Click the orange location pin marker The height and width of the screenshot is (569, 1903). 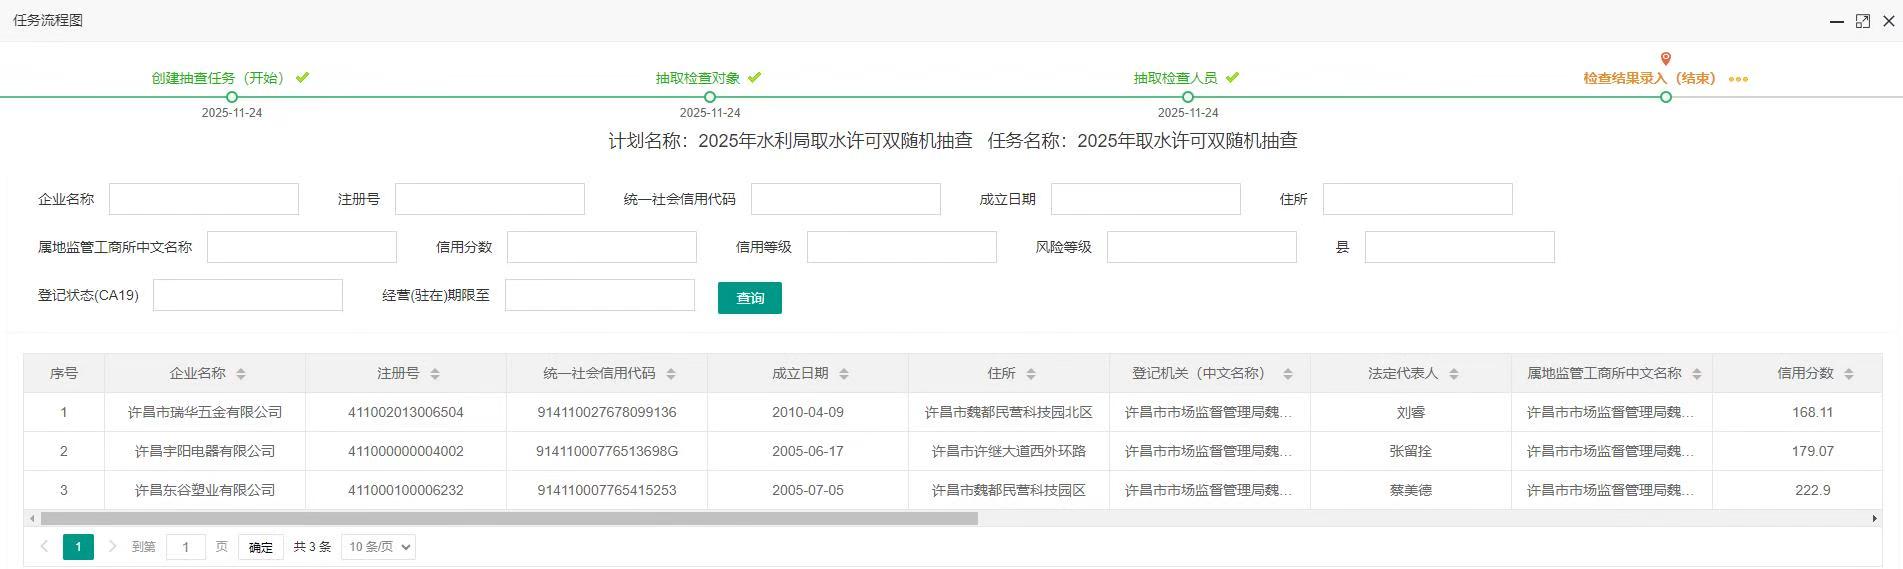point(1665,59)
